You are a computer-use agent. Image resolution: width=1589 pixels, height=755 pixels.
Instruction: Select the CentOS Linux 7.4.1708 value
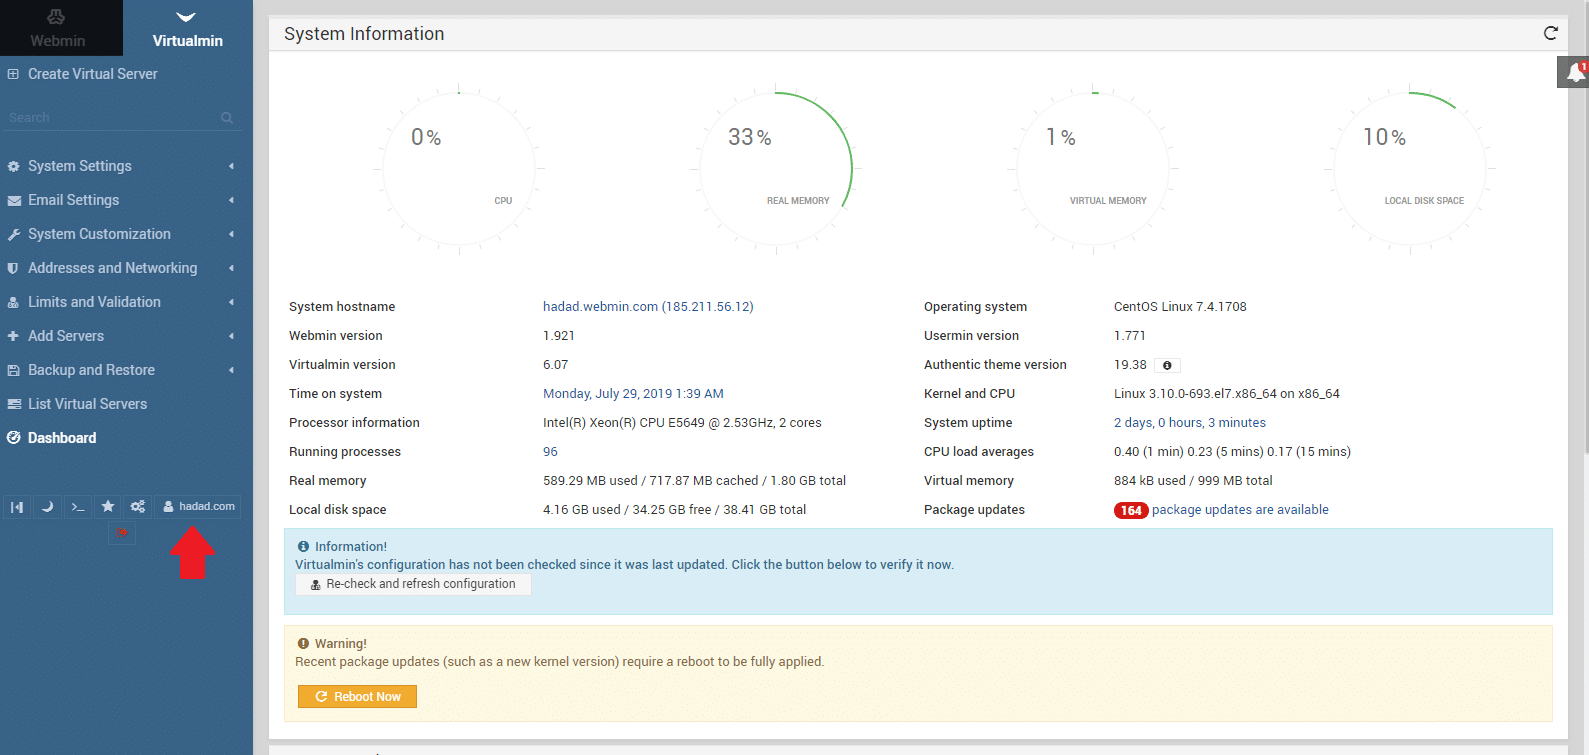point(1180,307)
